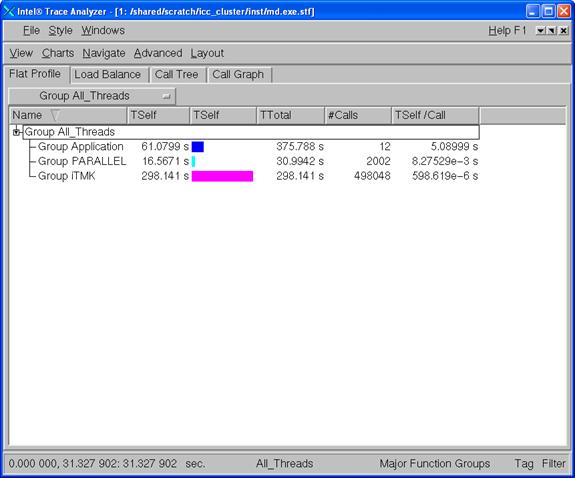Close the inner child window
Viewport: 575px width, 478px height.
(563, 30)
